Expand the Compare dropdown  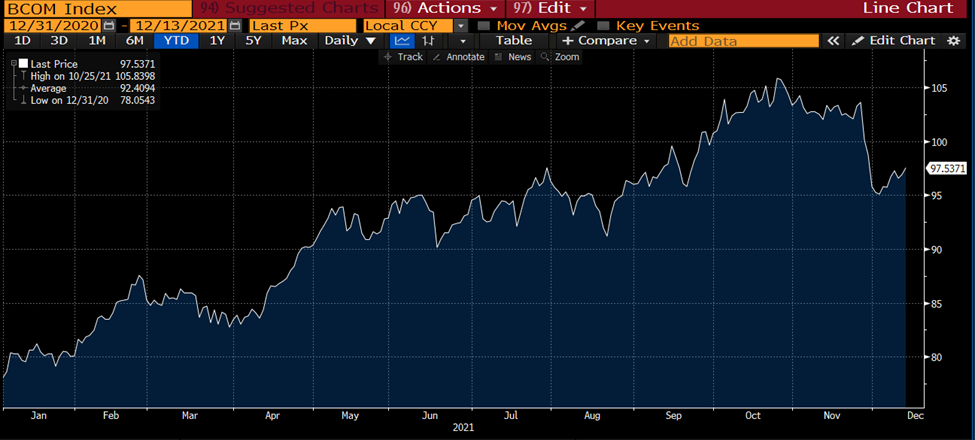606,41
